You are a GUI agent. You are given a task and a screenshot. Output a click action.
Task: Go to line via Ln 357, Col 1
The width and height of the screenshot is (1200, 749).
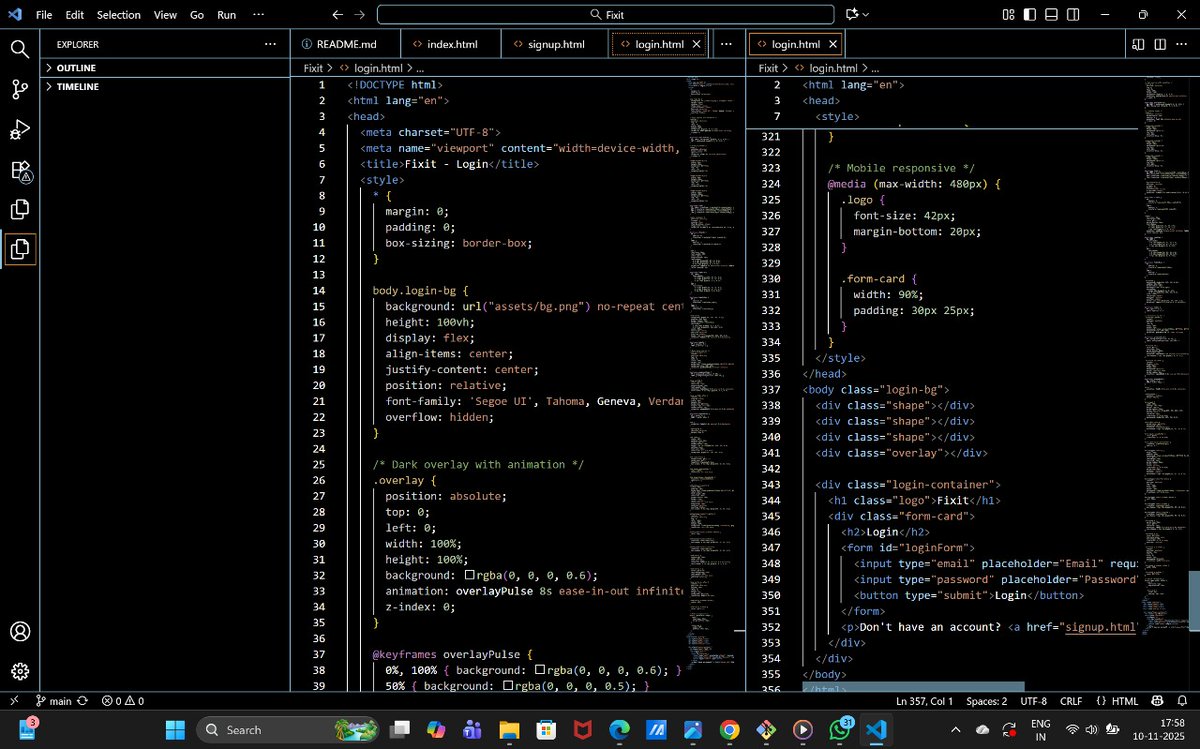[x=924, y=701]
